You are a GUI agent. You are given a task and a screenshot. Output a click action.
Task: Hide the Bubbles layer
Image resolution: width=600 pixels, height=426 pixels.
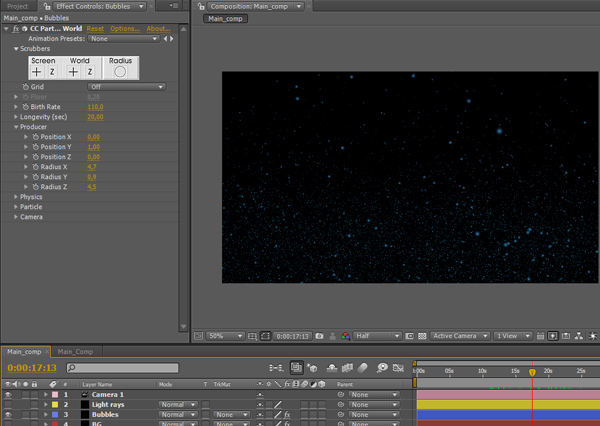(x=8, y=415)
